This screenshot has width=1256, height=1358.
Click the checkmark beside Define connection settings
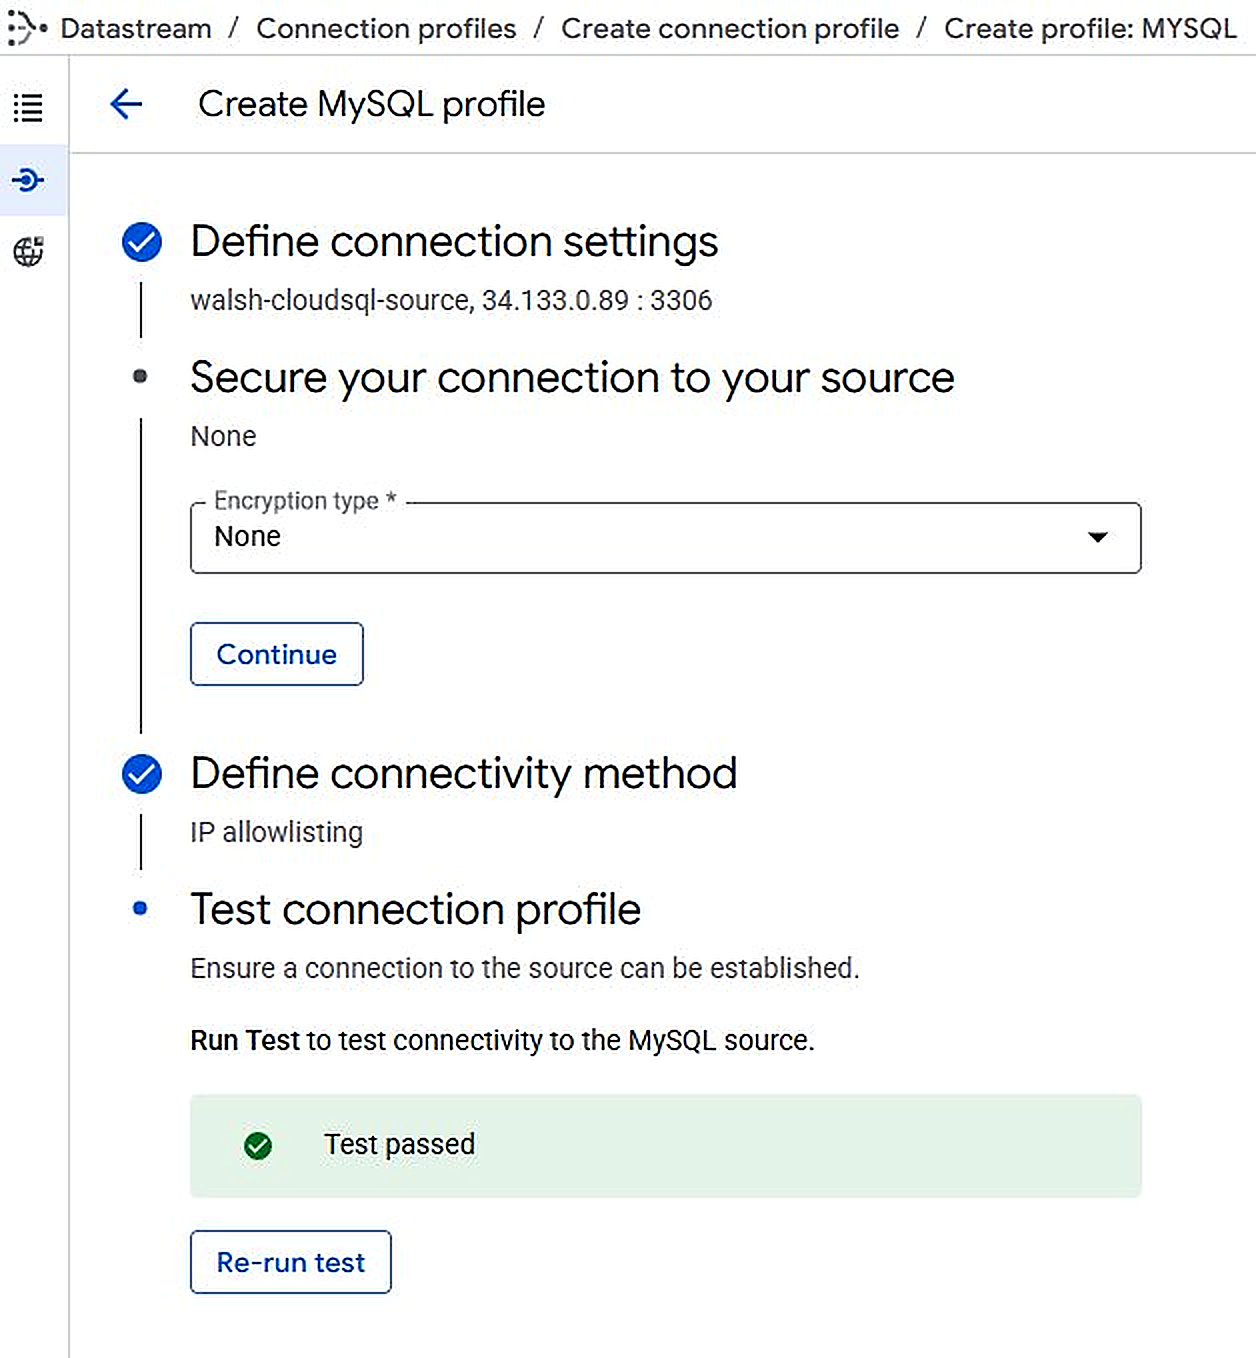coord(142,242)
